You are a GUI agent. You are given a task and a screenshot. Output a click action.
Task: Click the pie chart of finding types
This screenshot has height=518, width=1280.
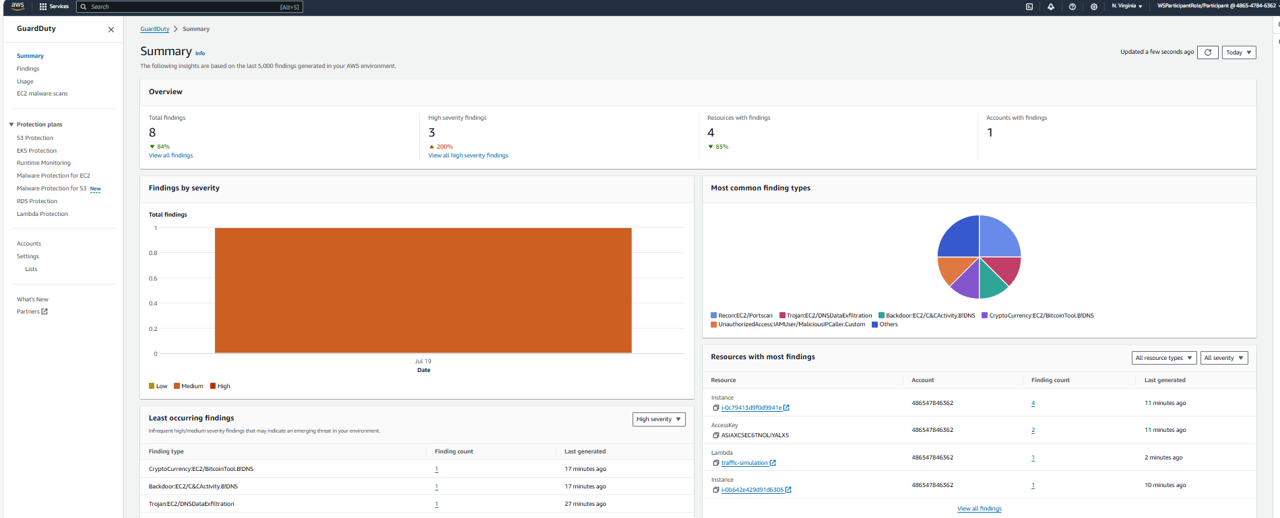(979, 257)
